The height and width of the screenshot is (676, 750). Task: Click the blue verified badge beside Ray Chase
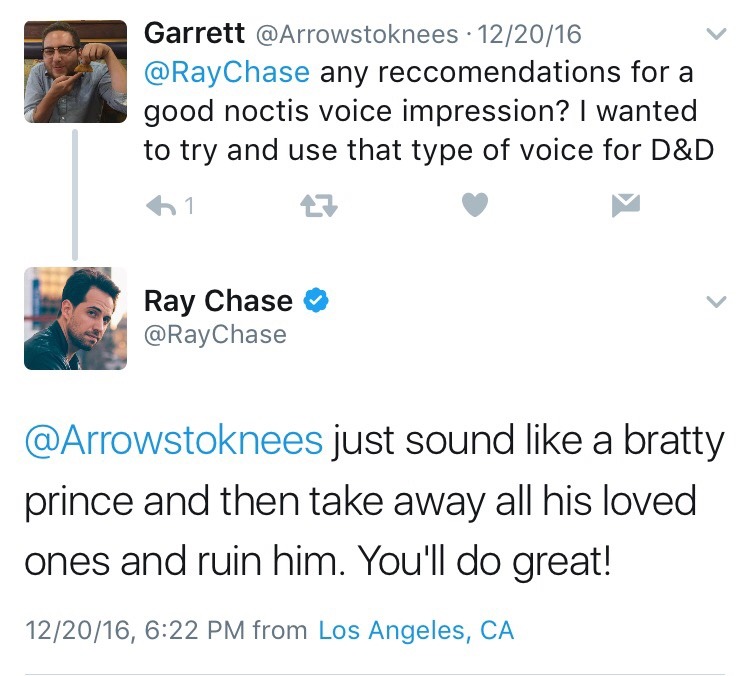click(317, 300)
